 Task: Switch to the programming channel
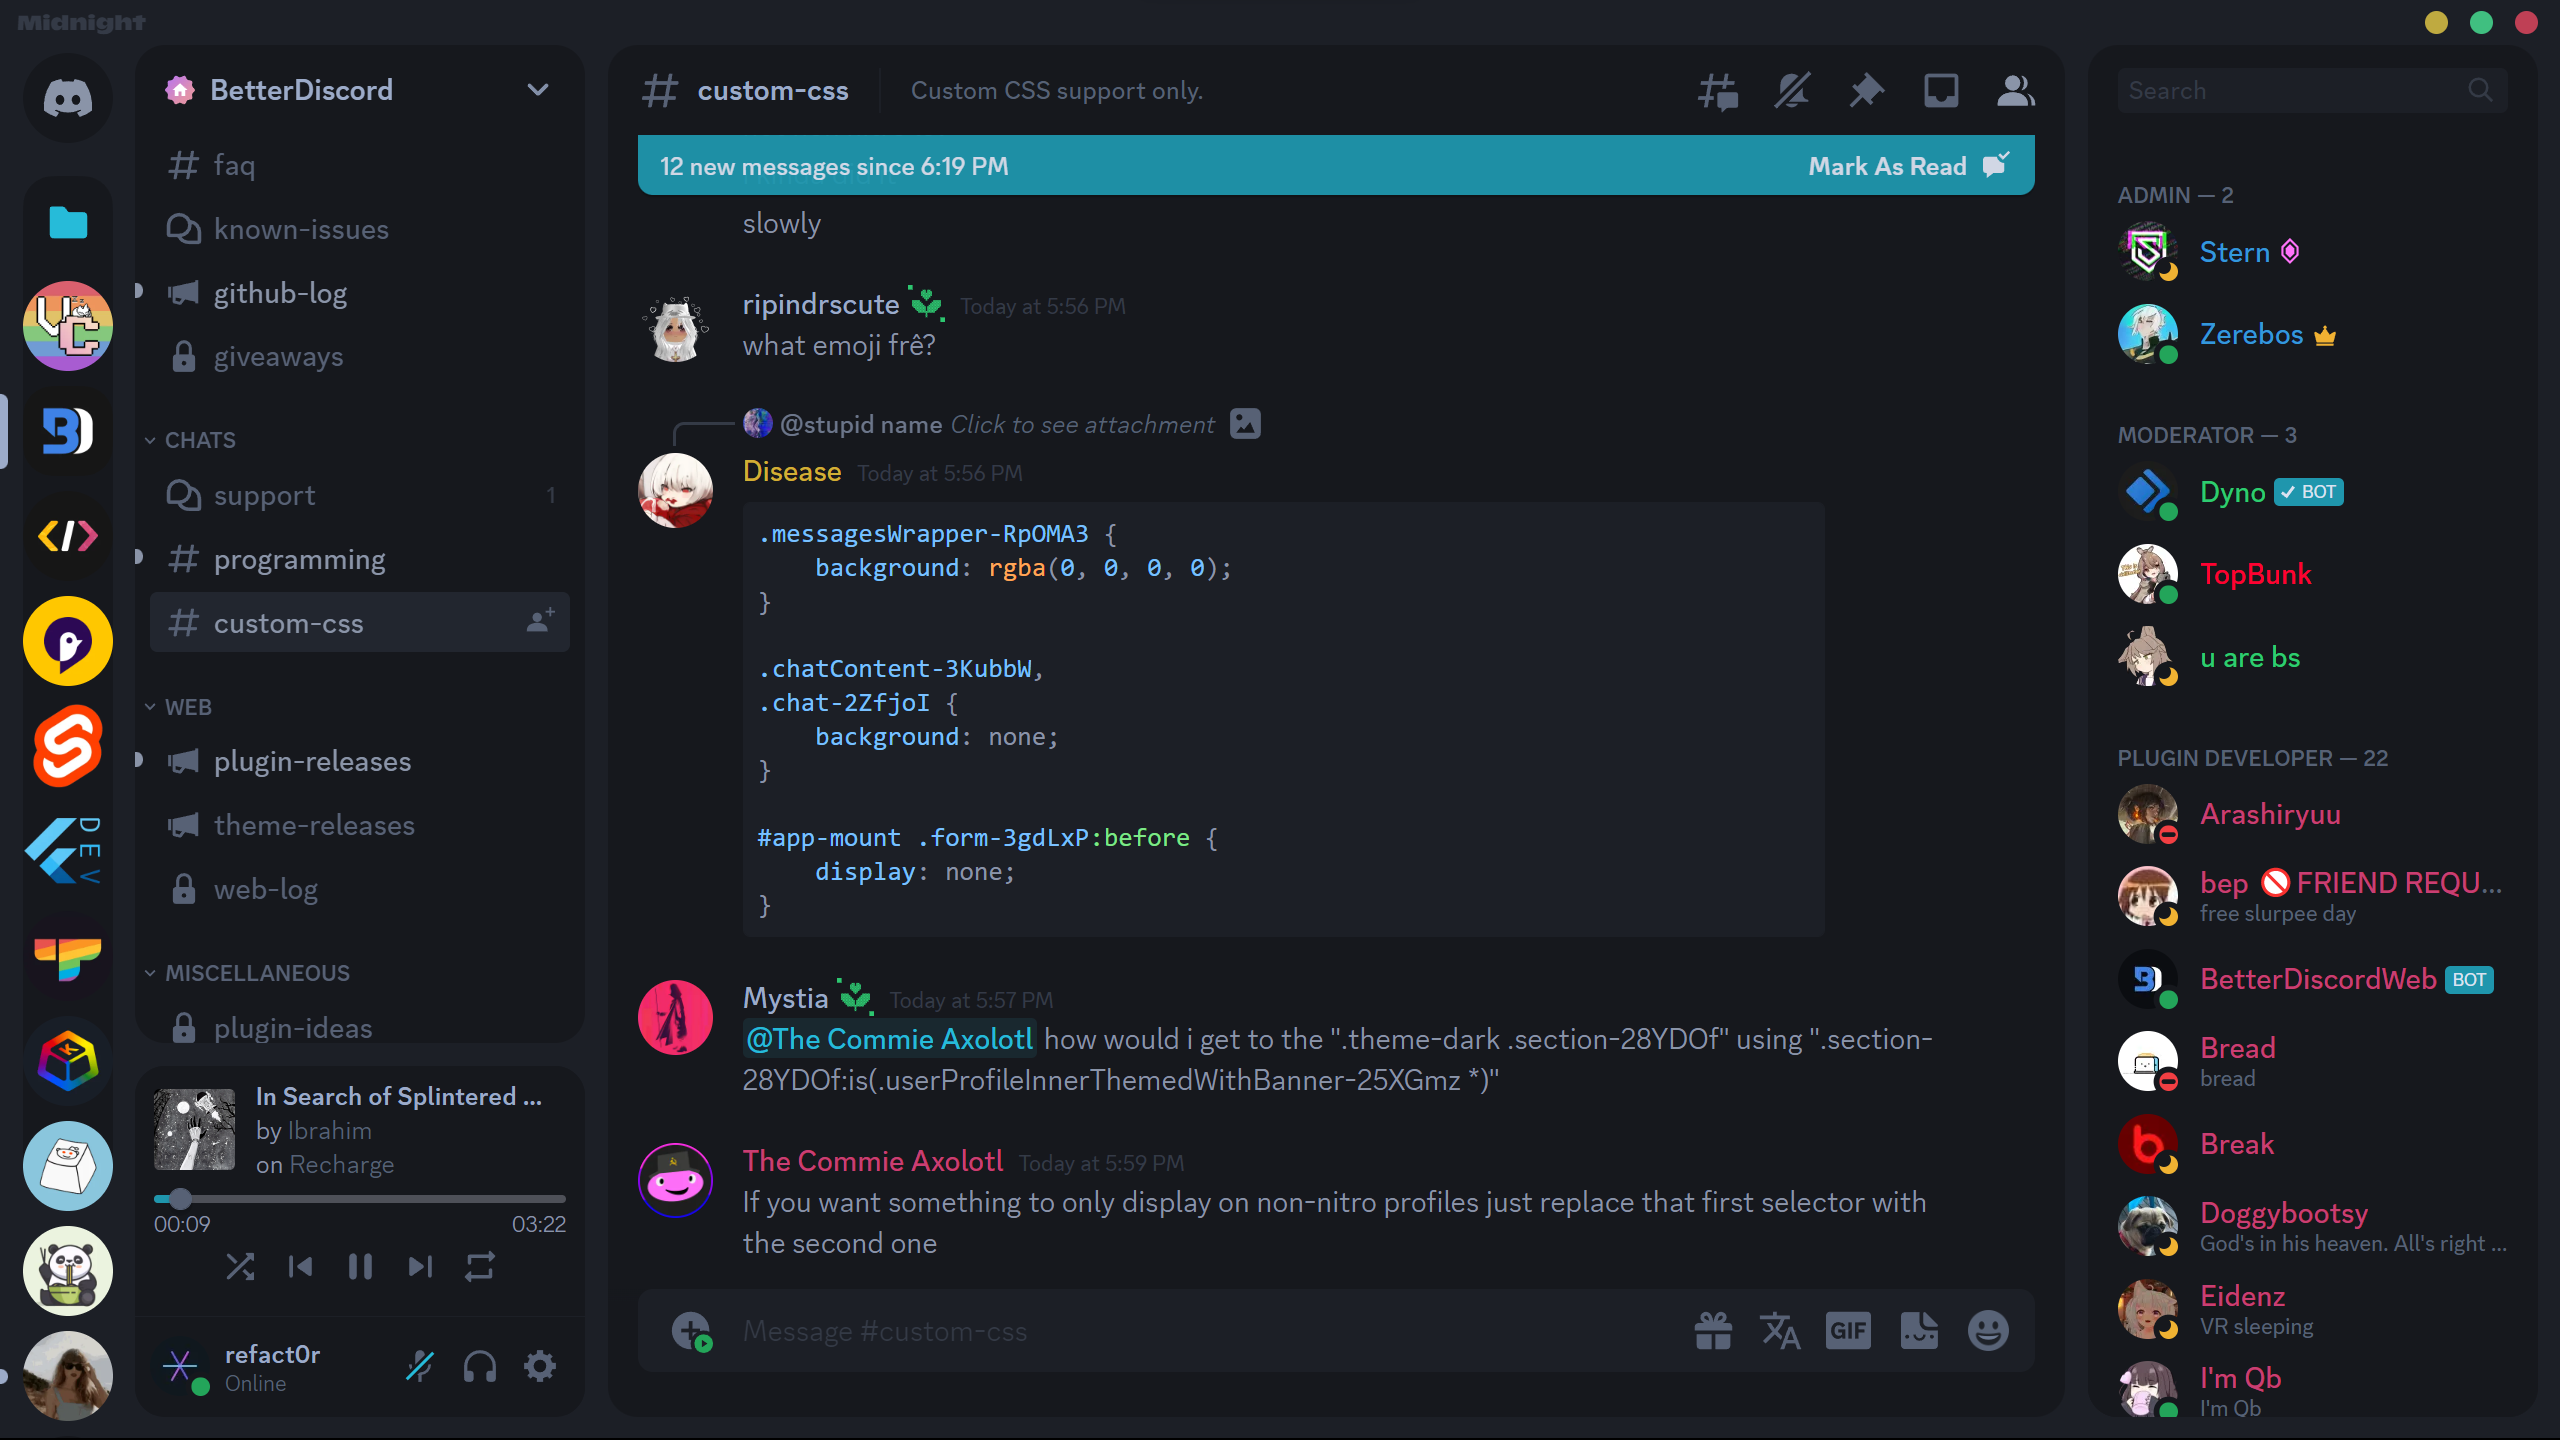click(x=299, y=560)
